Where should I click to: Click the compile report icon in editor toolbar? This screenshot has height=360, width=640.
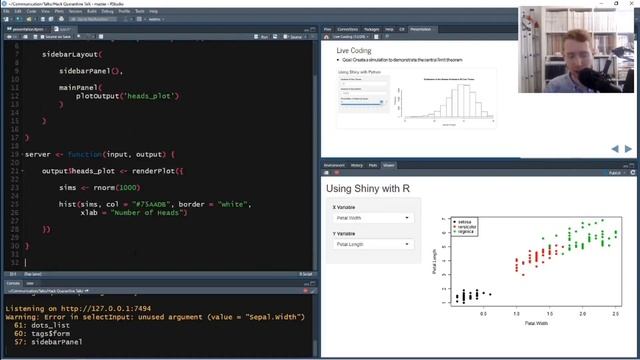(x=101, y=37)
